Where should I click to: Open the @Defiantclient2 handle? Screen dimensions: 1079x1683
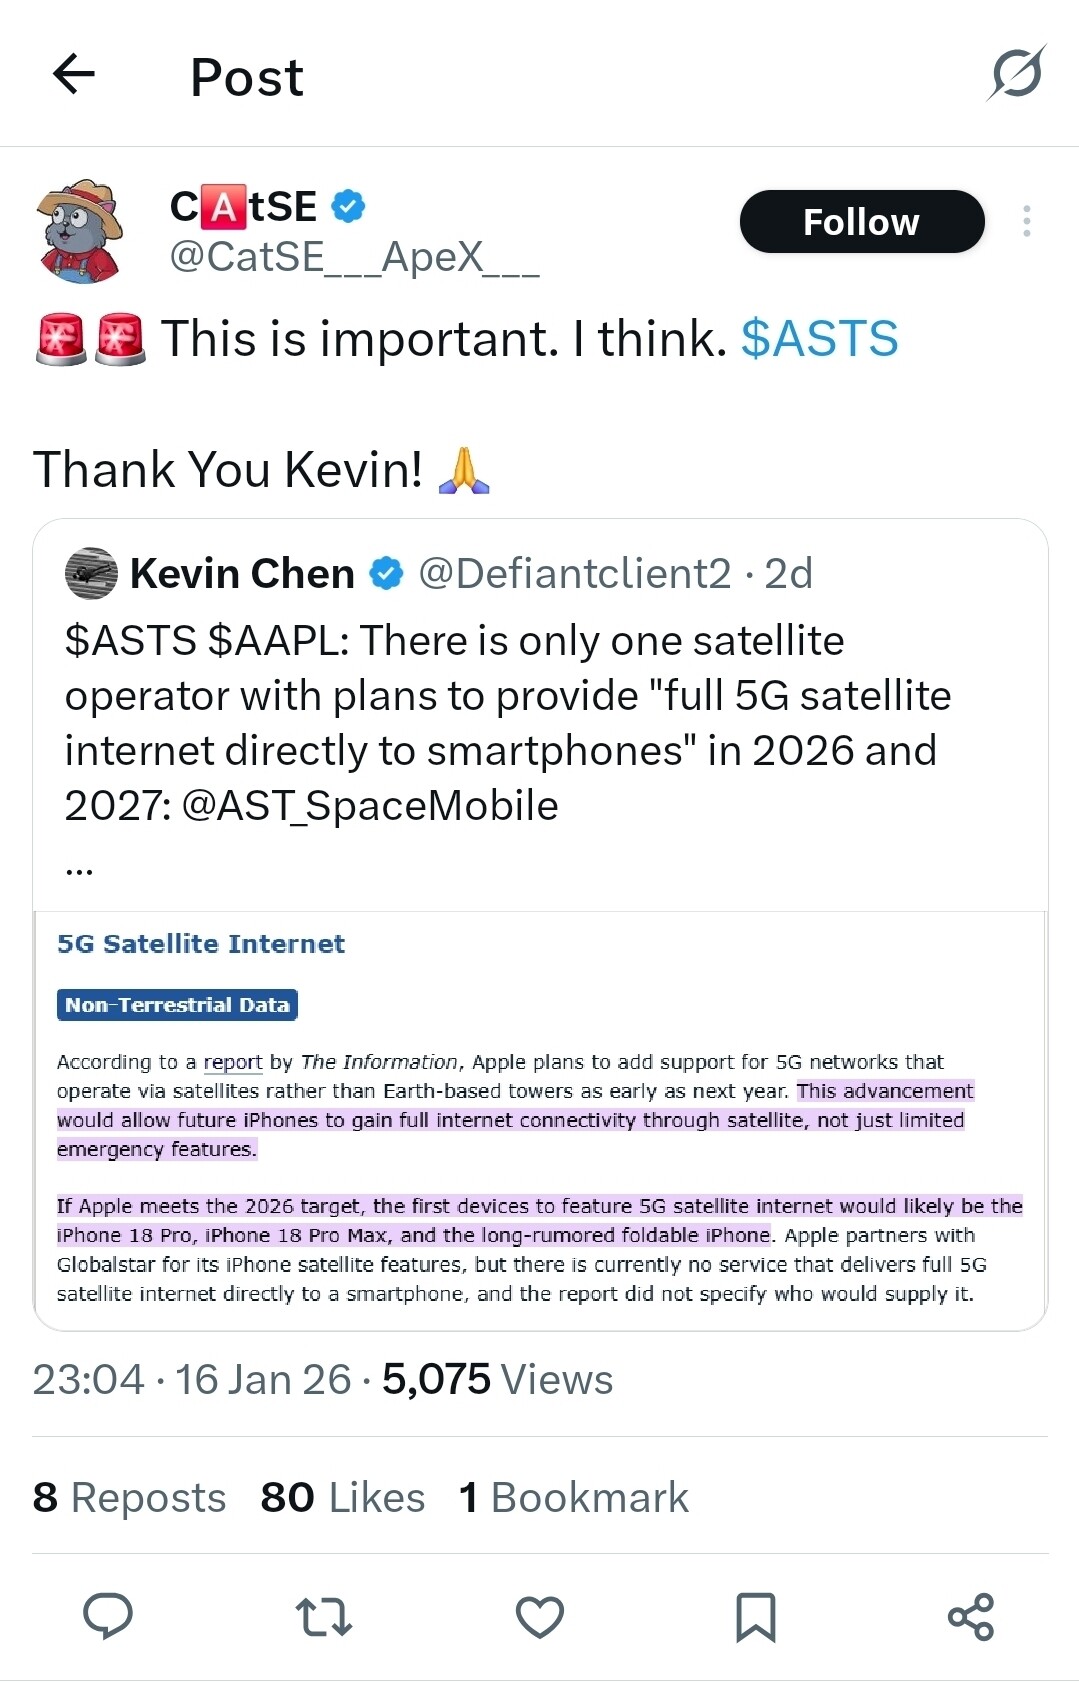point(575,574)
